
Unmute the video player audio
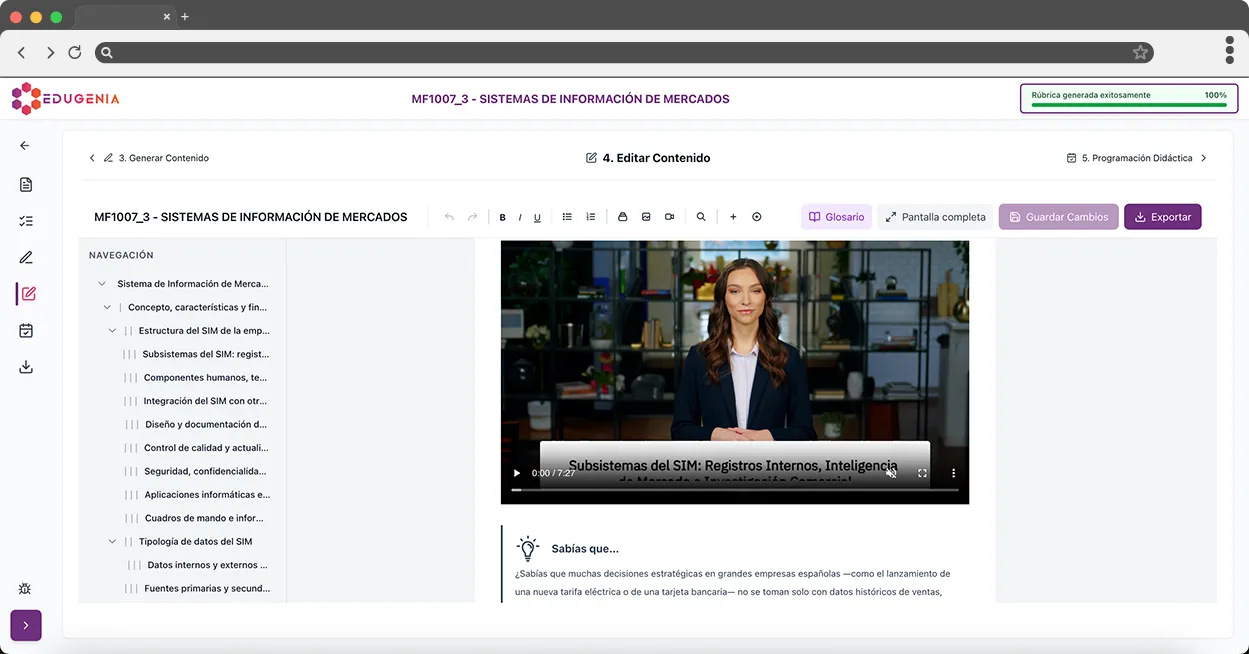pos(891,473)
